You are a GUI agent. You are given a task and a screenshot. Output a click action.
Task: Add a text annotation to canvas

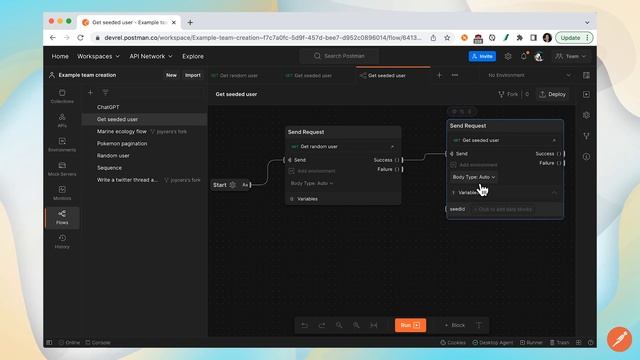coord(479,325)
